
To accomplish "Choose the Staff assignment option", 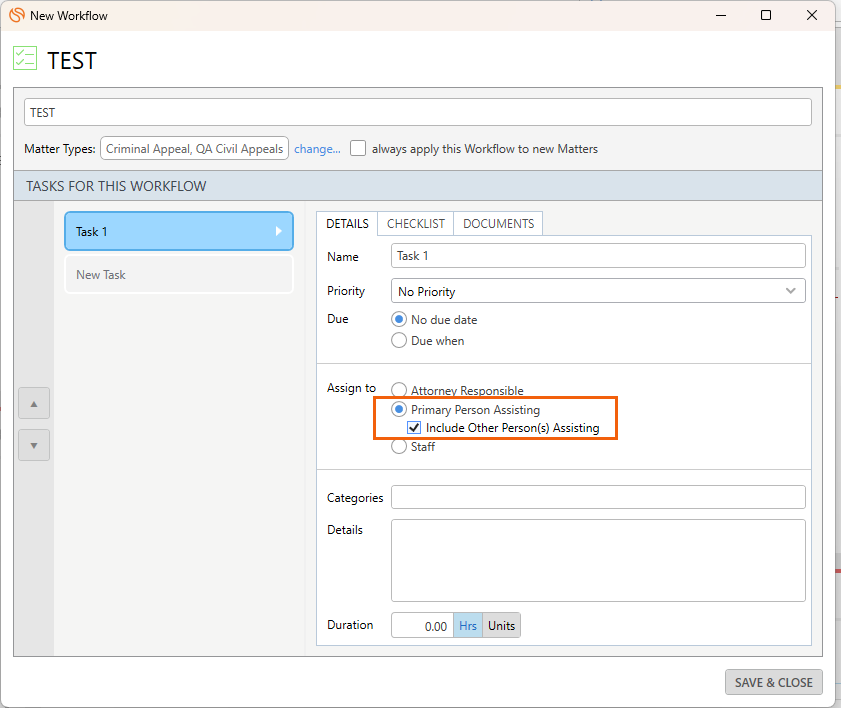I will pyautogui.click(x=400, y=447).
